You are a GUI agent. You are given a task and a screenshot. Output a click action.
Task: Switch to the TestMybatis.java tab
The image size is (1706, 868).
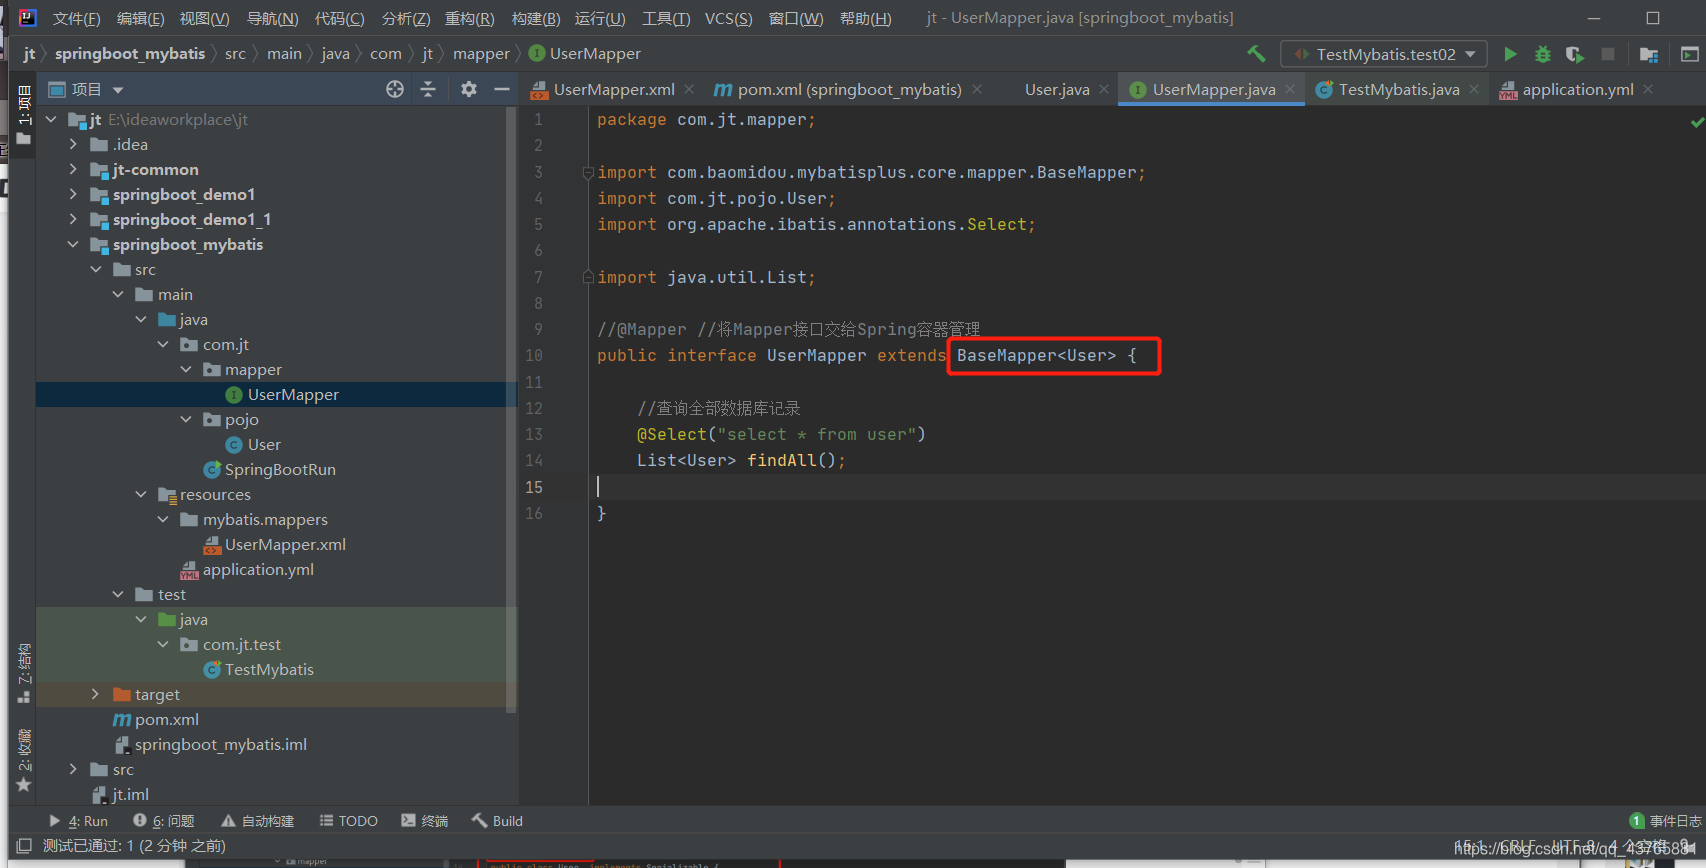(1398, 89)
